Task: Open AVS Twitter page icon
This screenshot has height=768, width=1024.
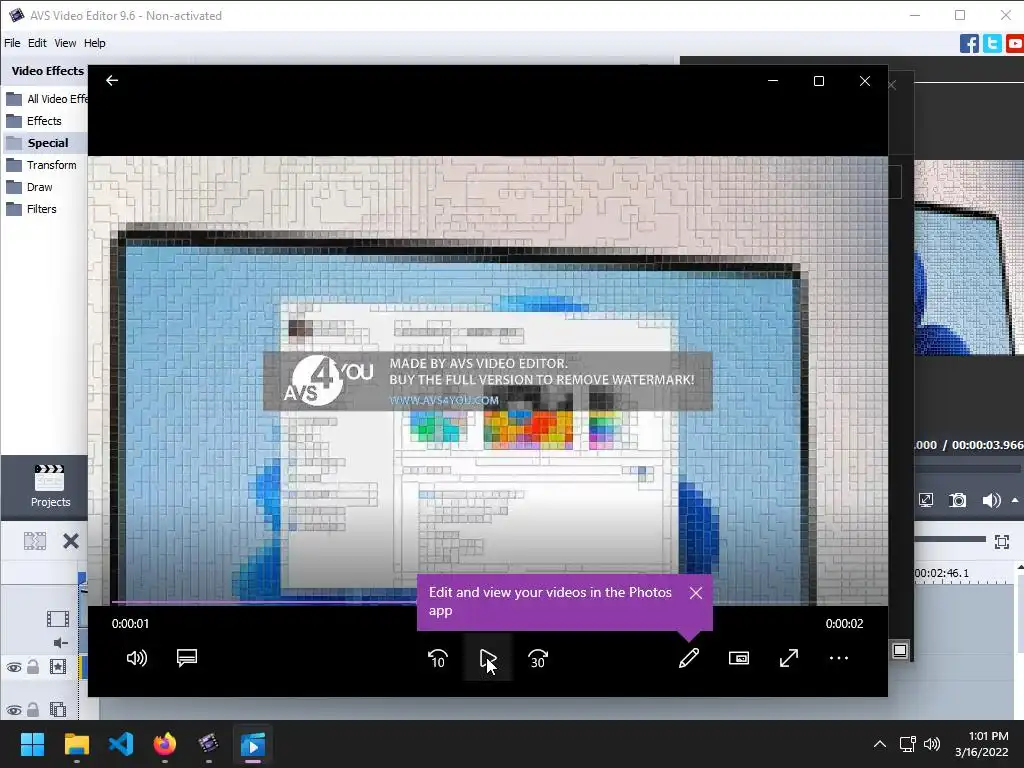Action: tap(992, 44)
